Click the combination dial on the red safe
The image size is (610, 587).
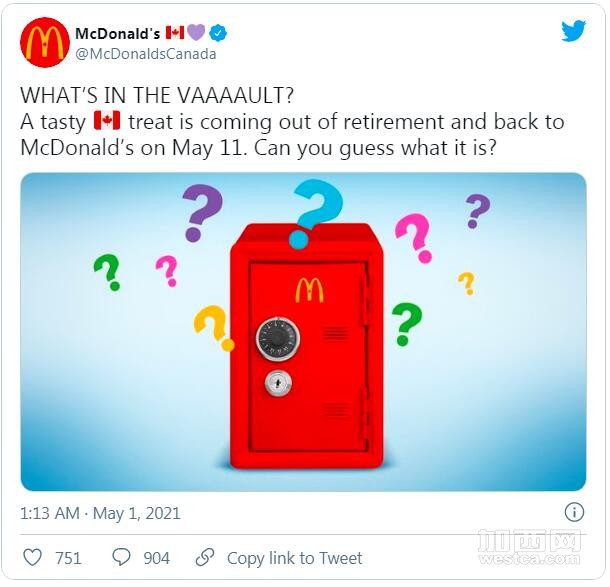(x=278, y=339)
